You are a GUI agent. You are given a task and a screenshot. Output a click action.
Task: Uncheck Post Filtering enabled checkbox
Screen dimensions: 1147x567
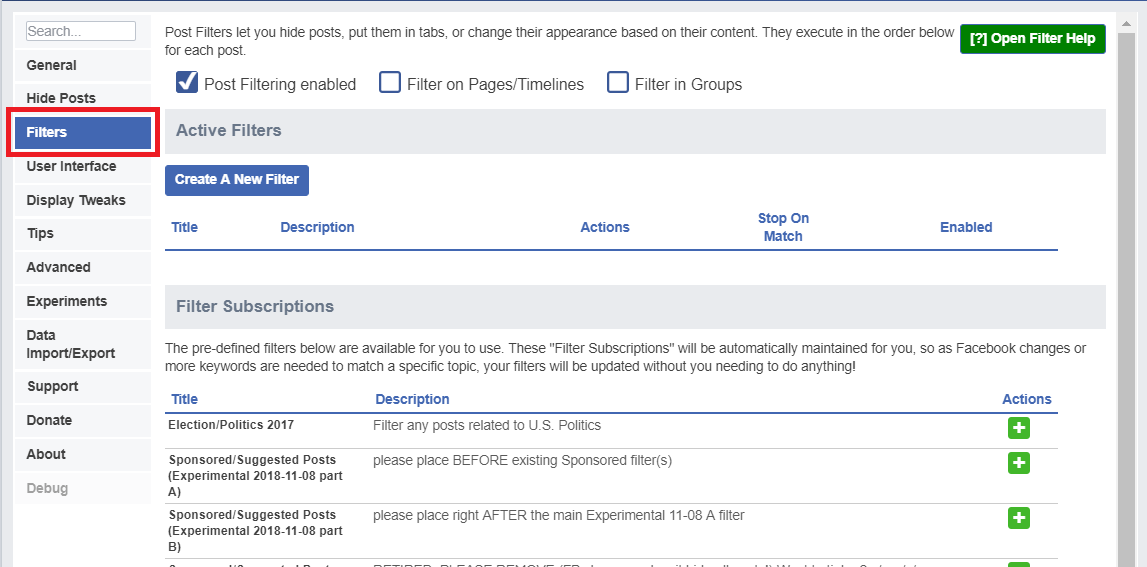click(x=187, y=83)
